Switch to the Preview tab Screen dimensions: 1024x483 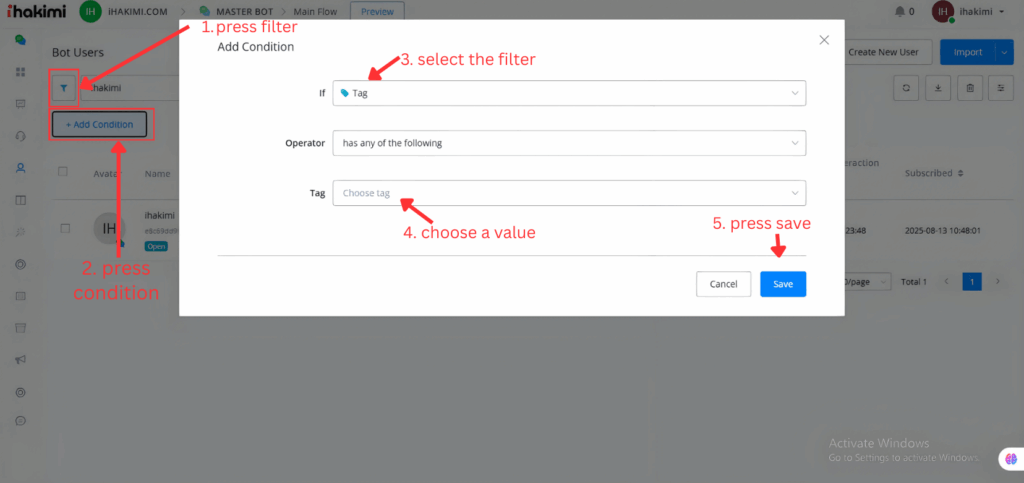tap(377, 12)
